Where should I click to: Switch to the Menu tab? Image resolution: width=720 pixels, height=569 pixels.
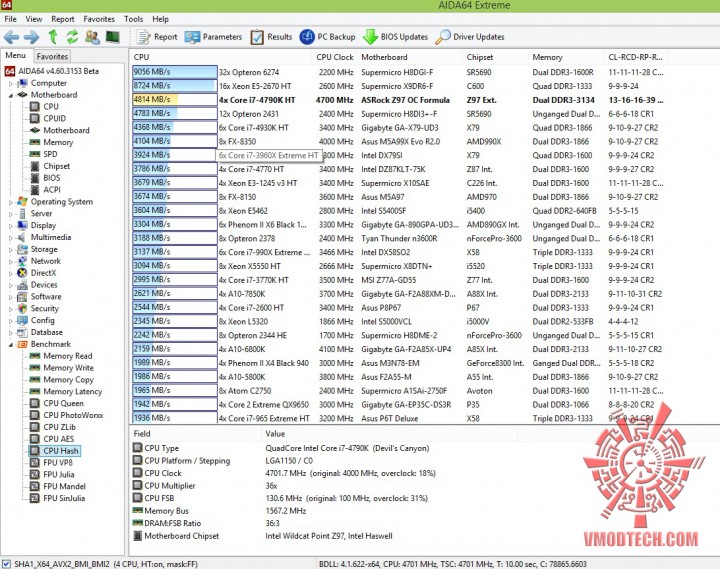16,55
